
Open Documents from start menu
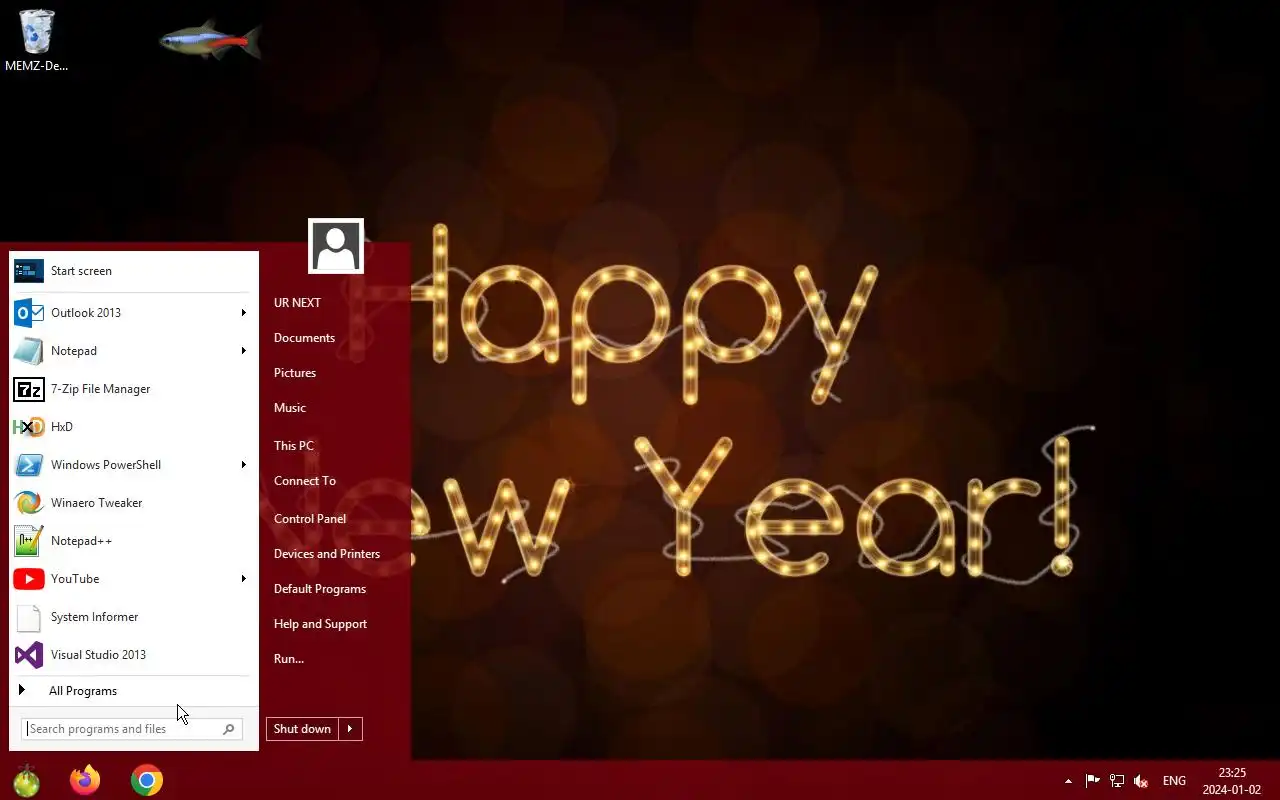pos(304,338)
